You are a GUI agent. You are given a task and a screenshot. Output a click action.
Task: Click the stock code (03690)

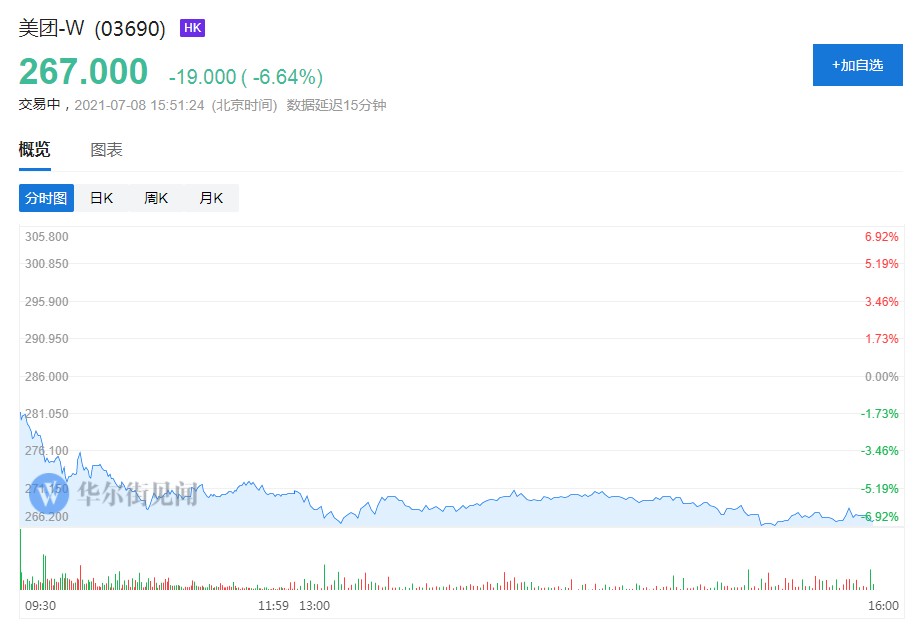[x=130, y=29]
